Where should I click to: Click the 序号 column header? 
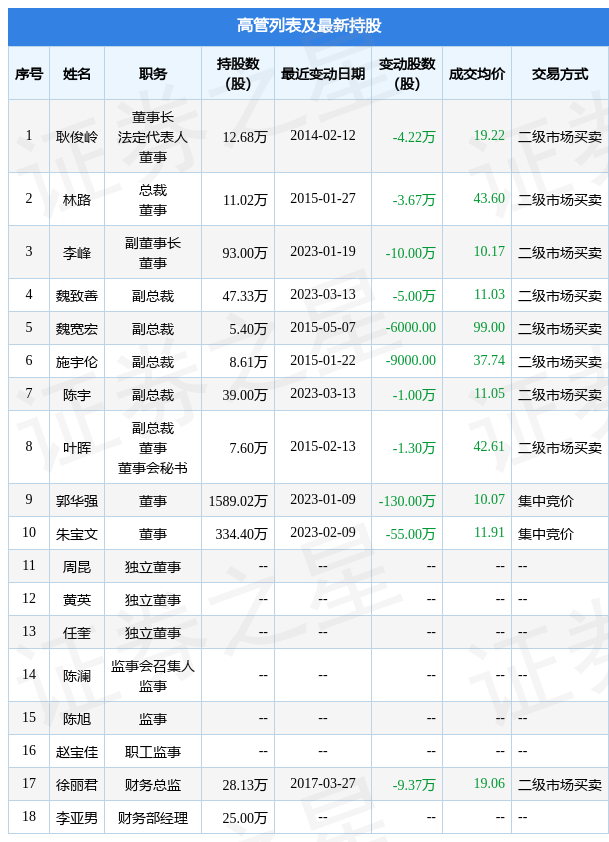click(x=28, y=74)
